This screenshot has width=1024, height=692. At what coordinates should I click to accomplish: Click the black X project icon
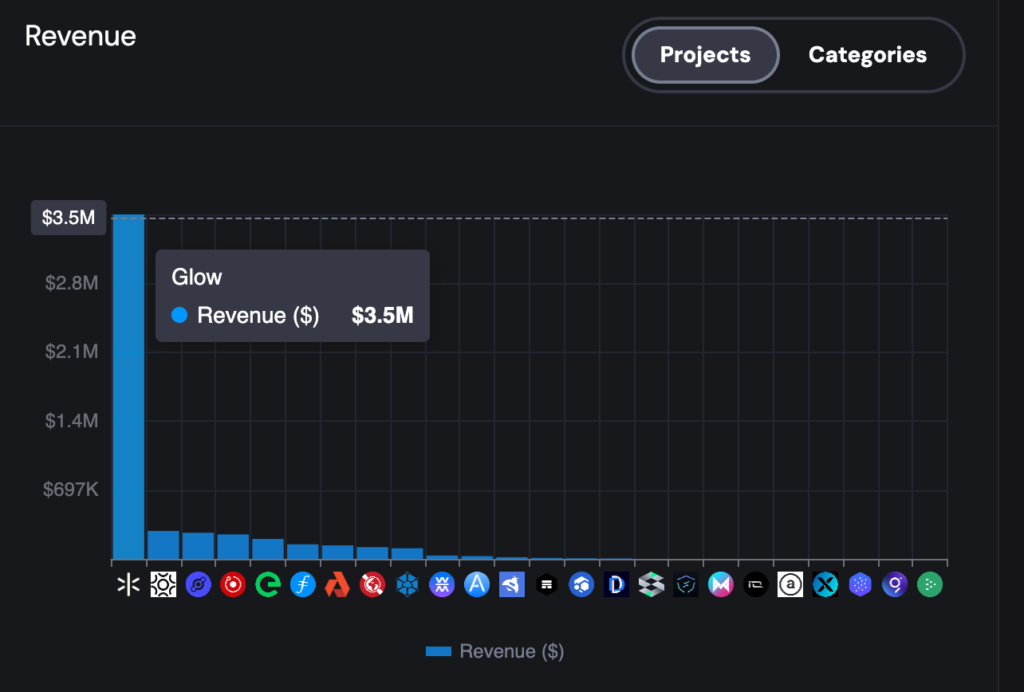point(825,584)
